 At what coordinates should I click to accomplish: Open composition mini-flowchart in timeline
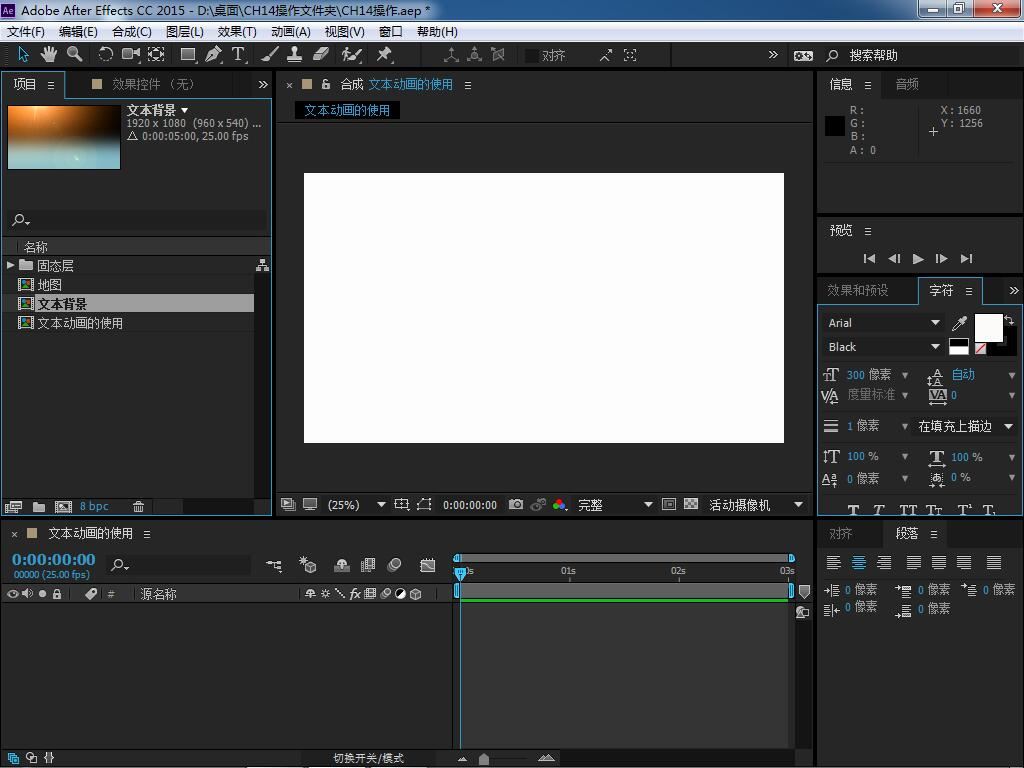[274, 565]
